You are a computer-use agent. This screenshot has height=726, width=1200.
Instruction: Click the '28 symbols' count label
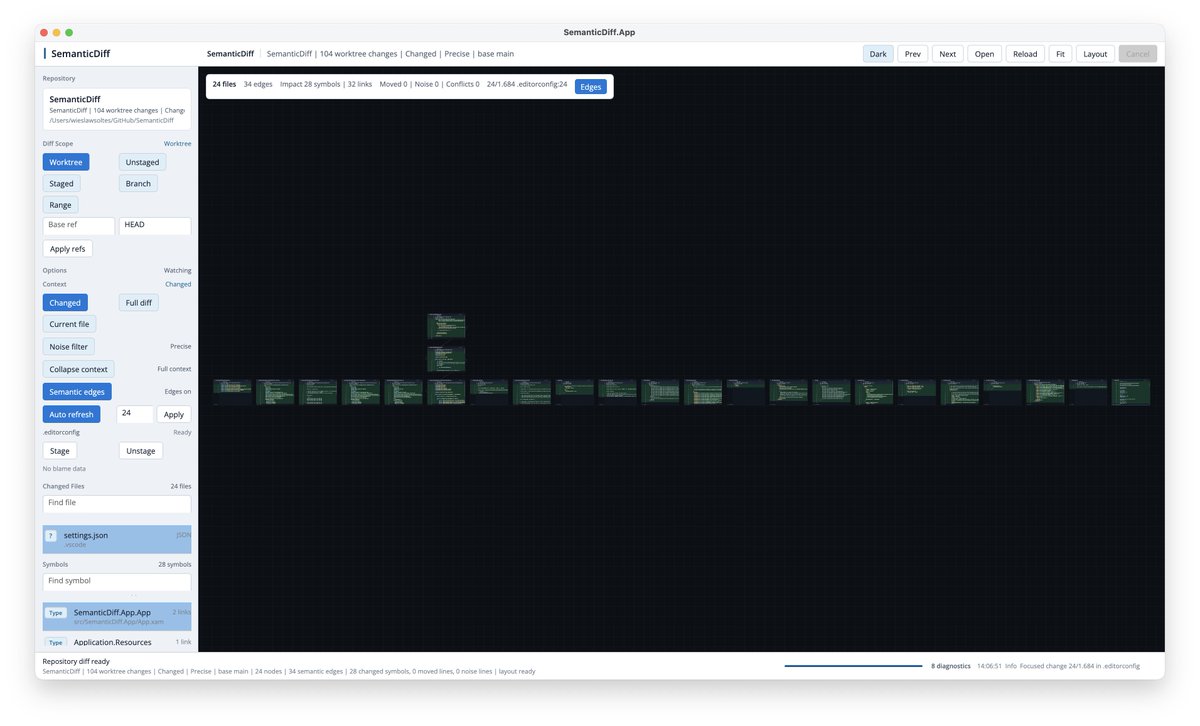tap(174, 564)
